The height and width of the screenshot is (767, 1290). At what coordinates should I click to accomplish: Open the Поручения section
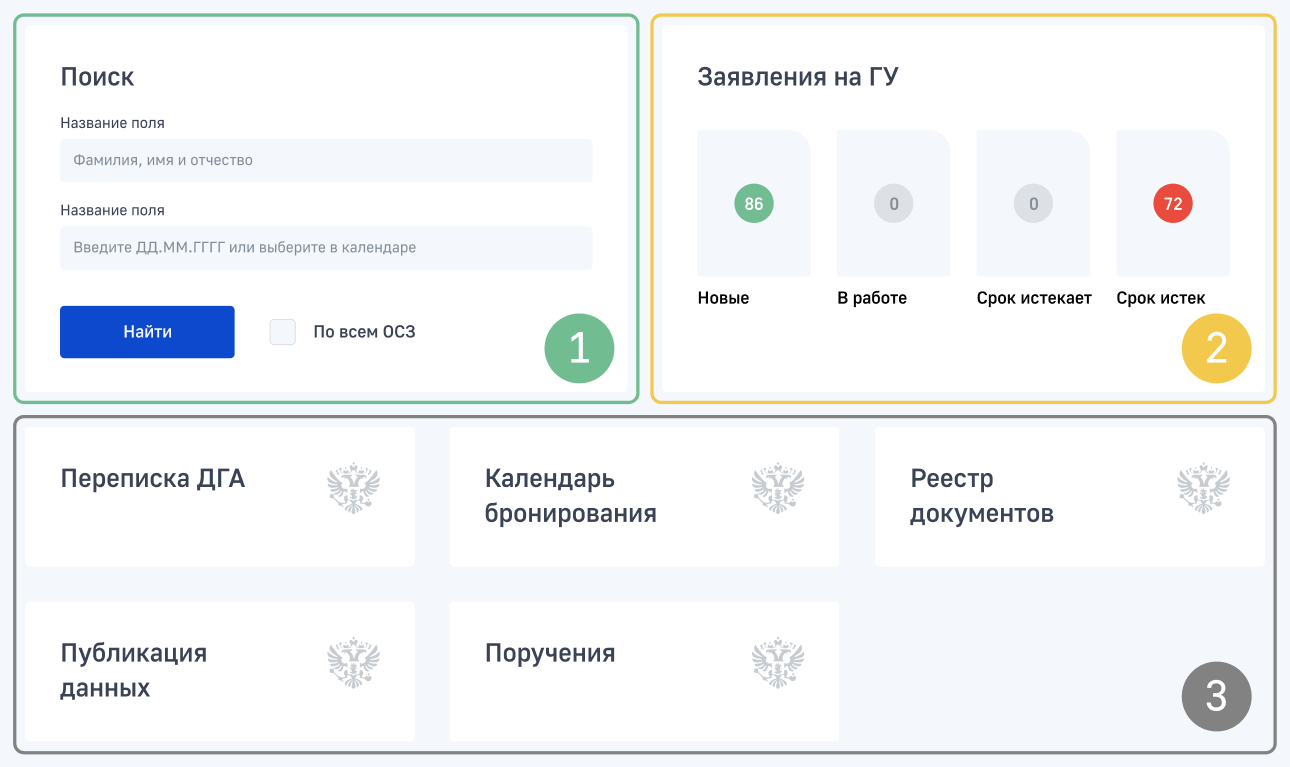pyautogui.click(x=644, y=671)
